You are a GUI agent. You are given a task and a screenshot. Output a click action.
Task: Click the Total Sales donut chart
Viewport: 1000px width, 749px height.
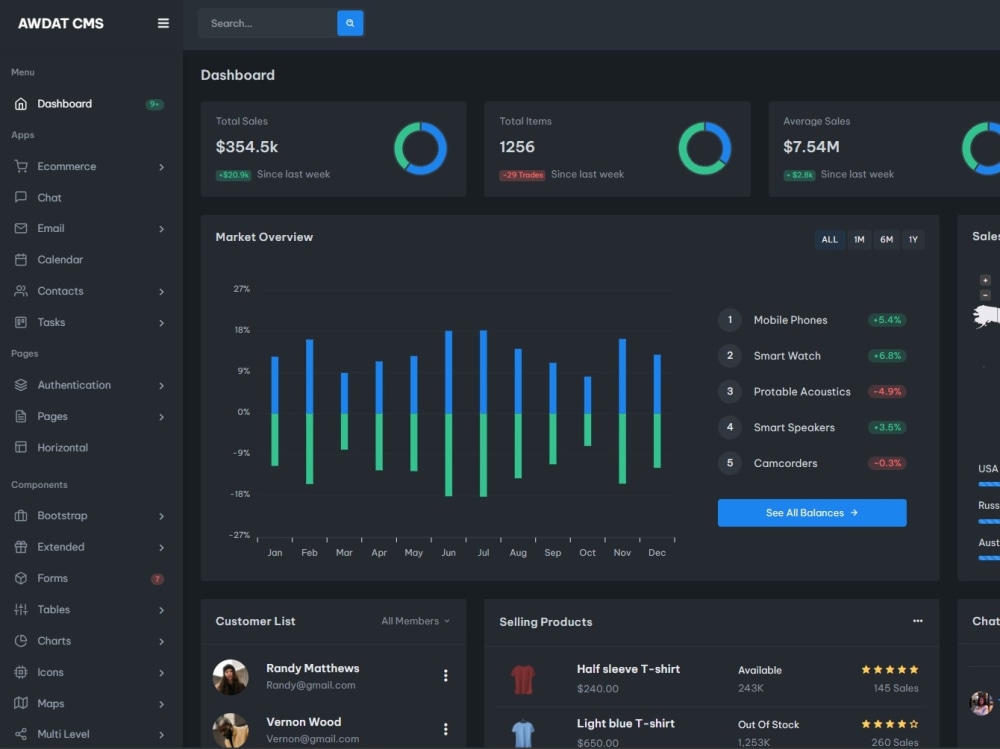[x=420, y=149]
